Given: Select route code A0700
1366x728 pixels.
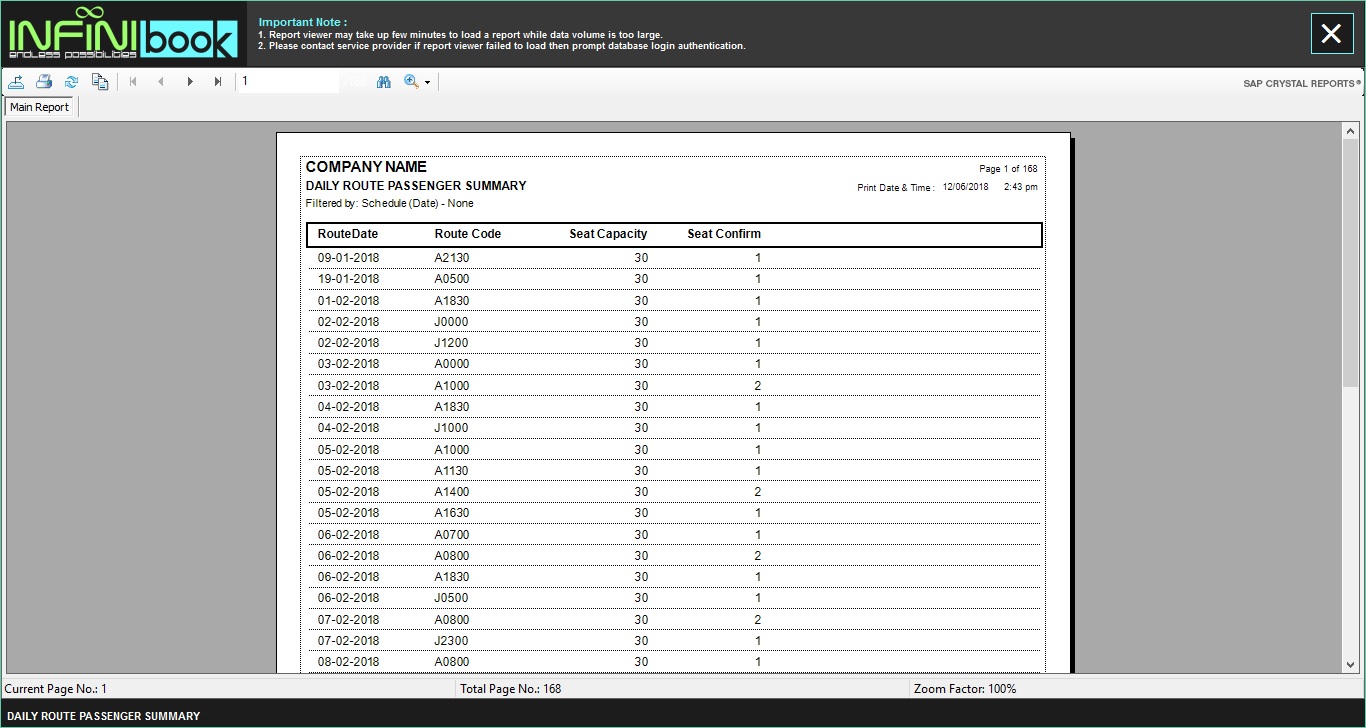Looking at the screenshot, I should pyautogui.click(x=452, y=535).
